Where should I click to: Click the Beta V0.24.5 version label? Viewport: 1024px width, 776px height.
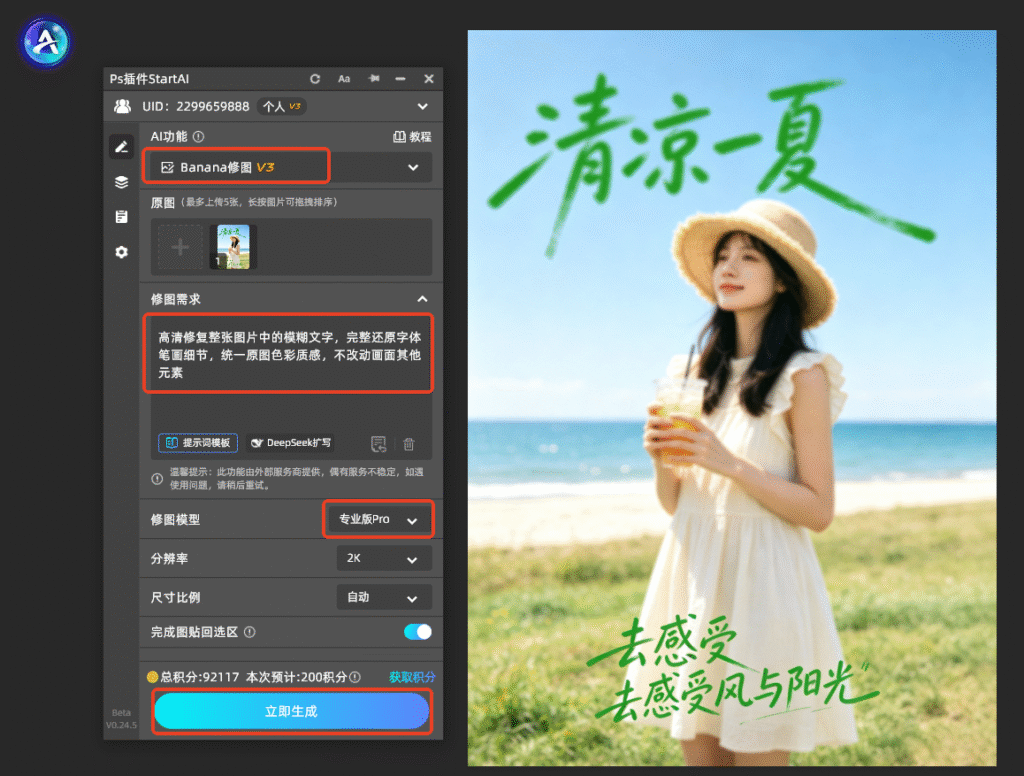(121, 719)
